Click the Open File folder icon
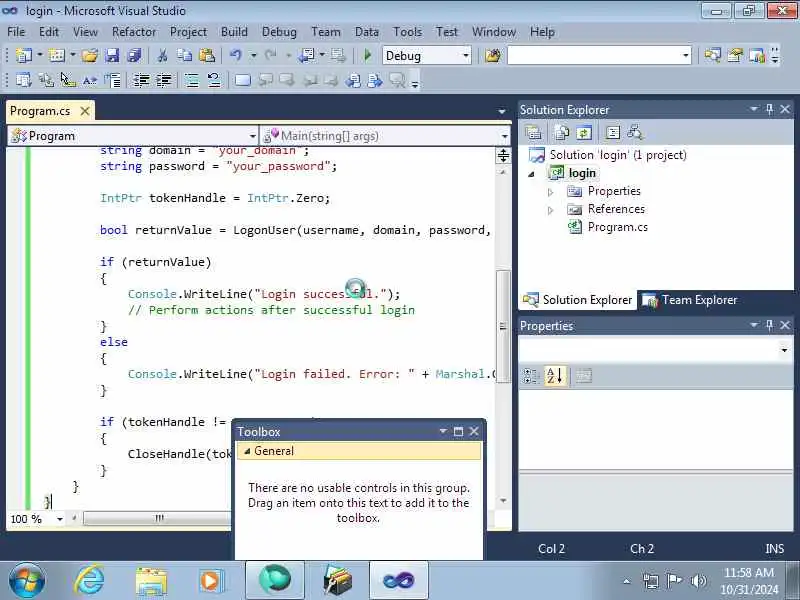 [x=90, y=55]
